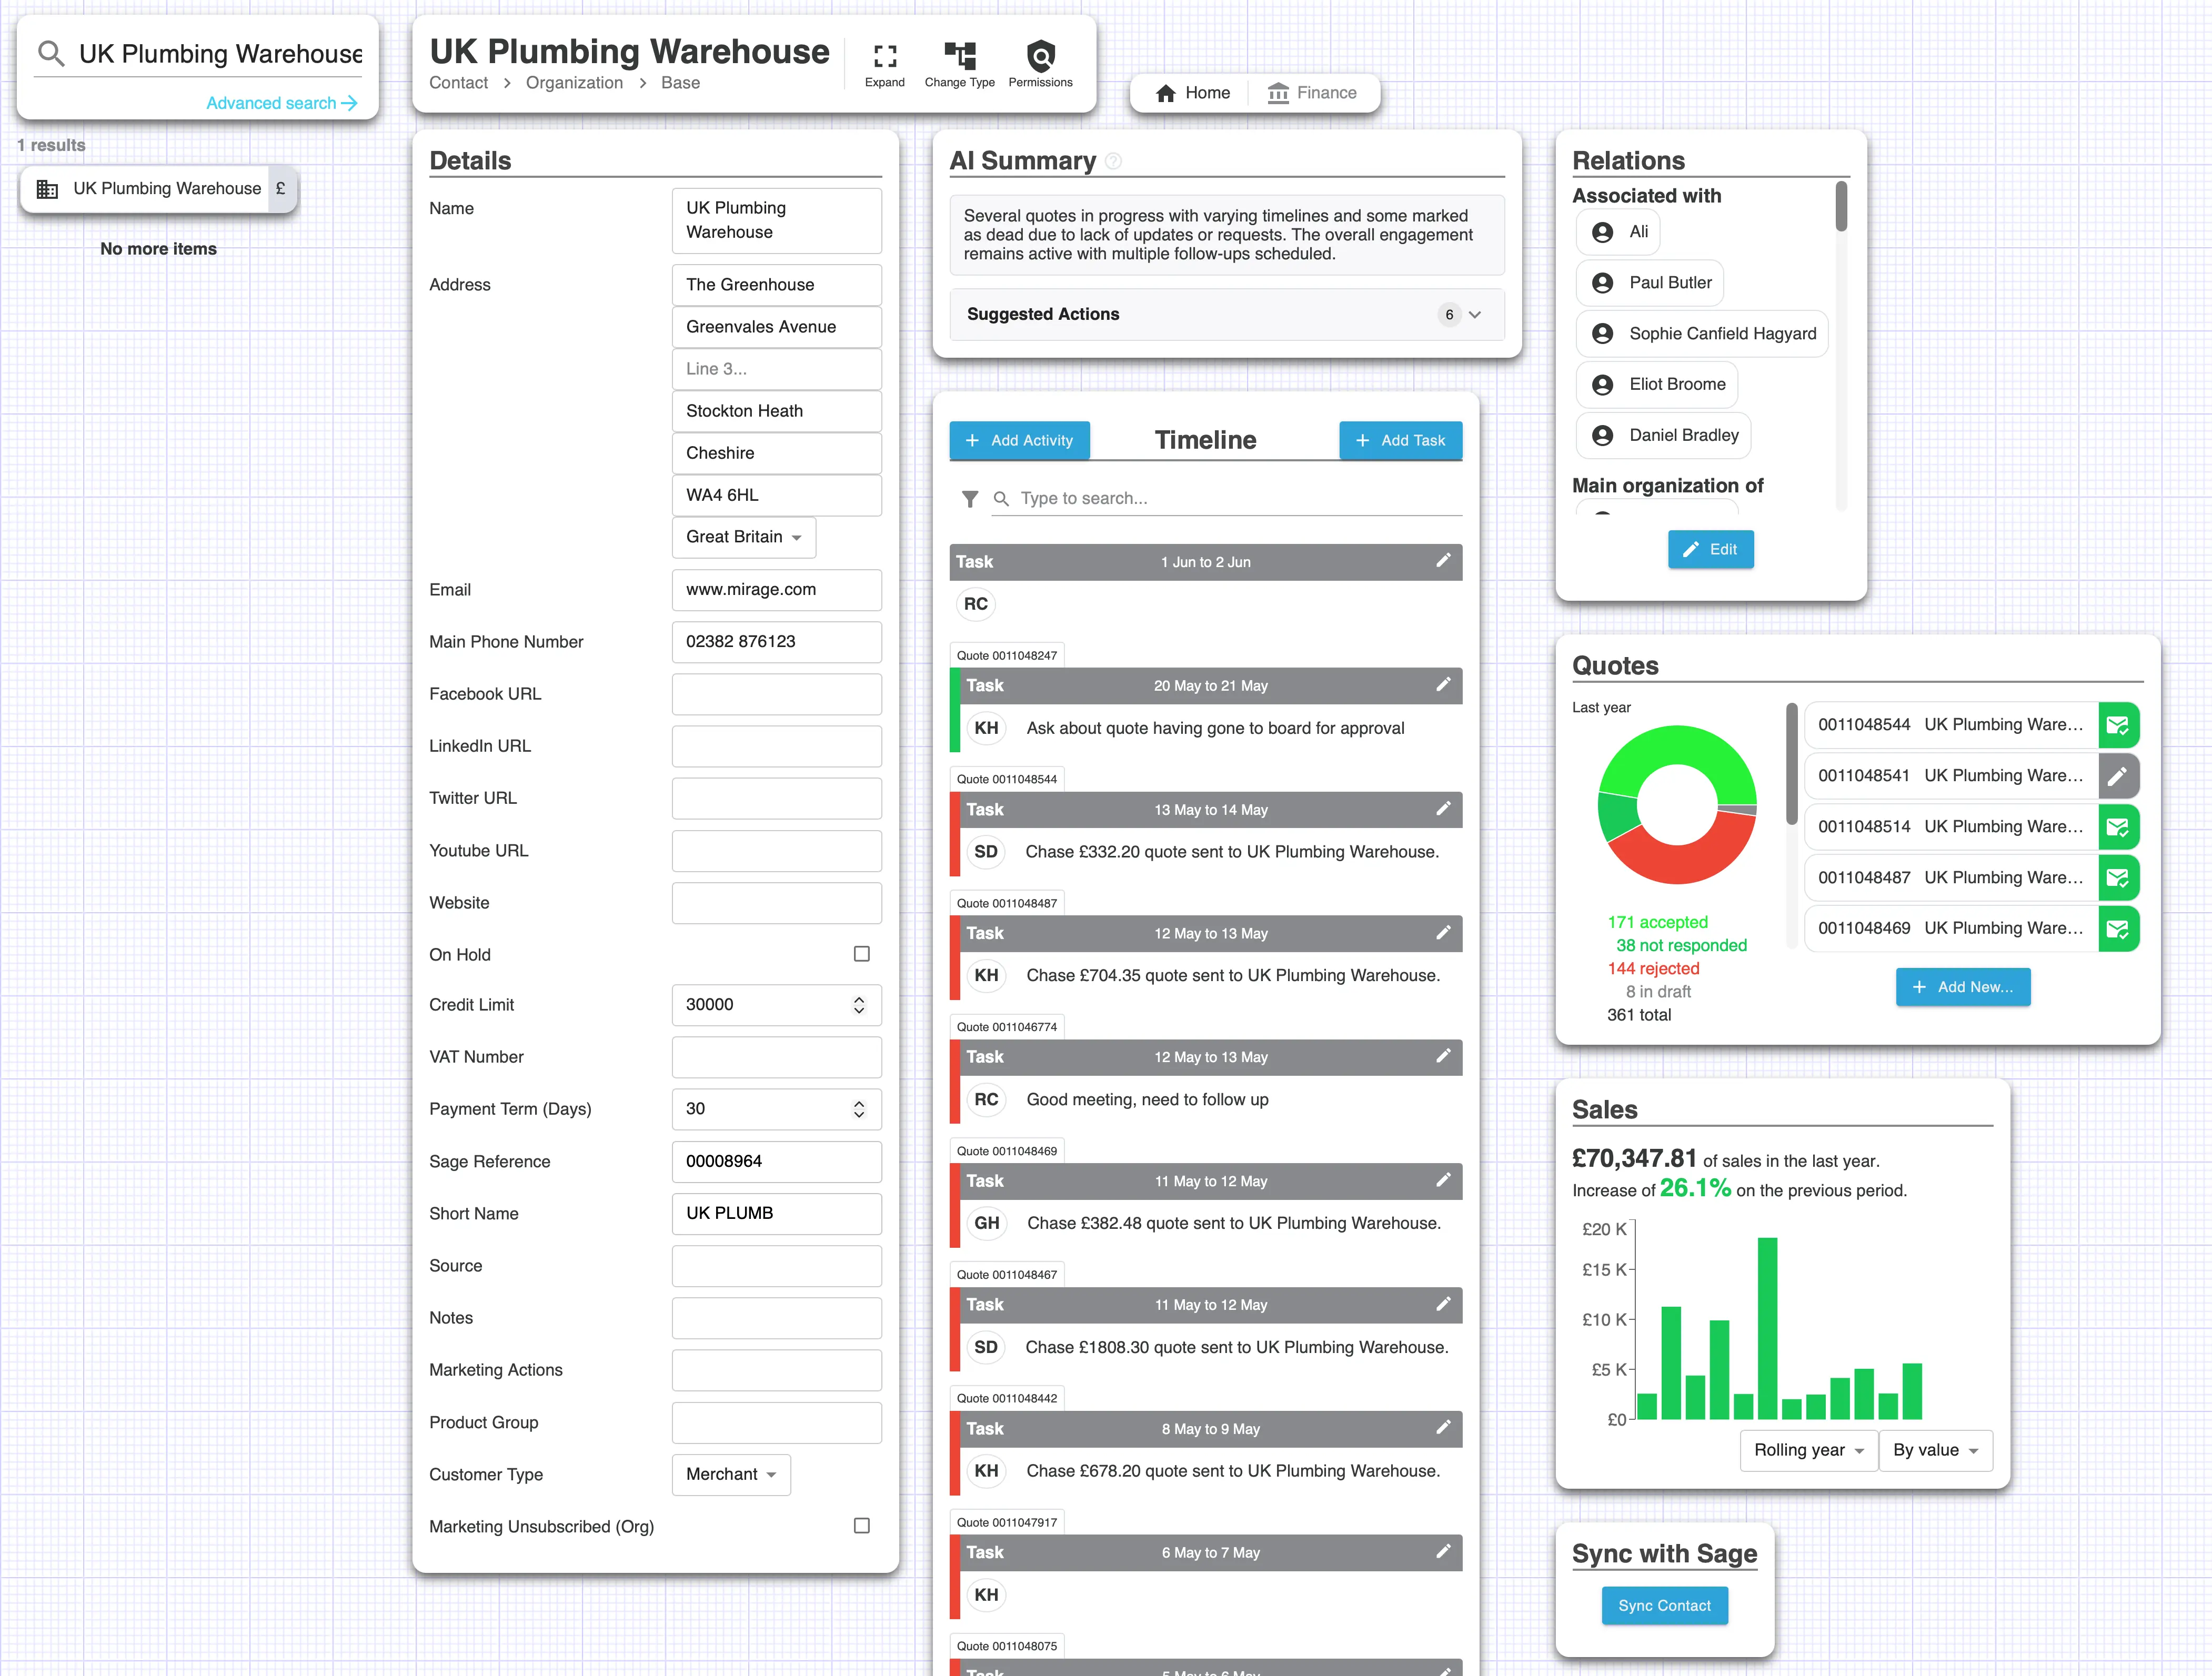The image size is (2212, 1676).
Task: Click accepted status icon for quote 0011048487
Action: coord(2118,878)
